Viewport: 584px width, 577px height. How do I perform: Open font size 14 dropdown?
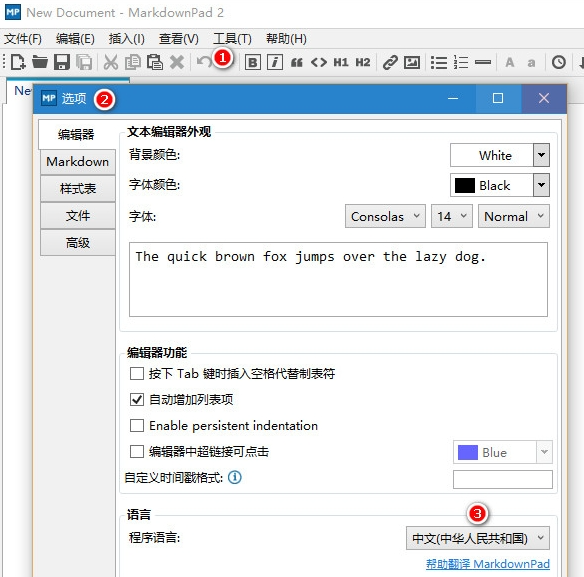click(452, 216)
